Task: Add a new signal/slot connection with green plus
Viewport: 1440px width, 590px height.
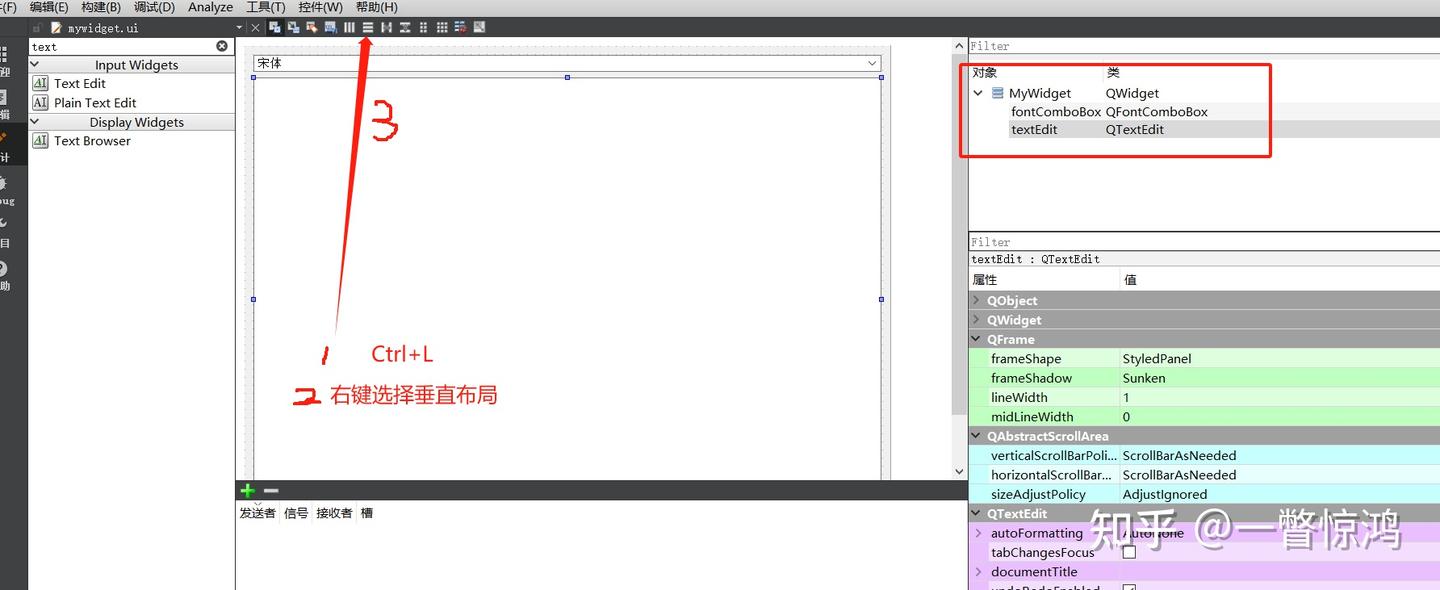Action: tap(248, 491)
